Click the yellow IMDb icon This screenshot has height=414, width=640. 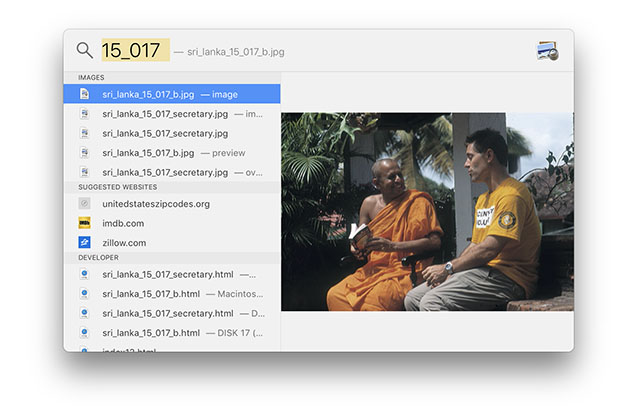(84, 223)
